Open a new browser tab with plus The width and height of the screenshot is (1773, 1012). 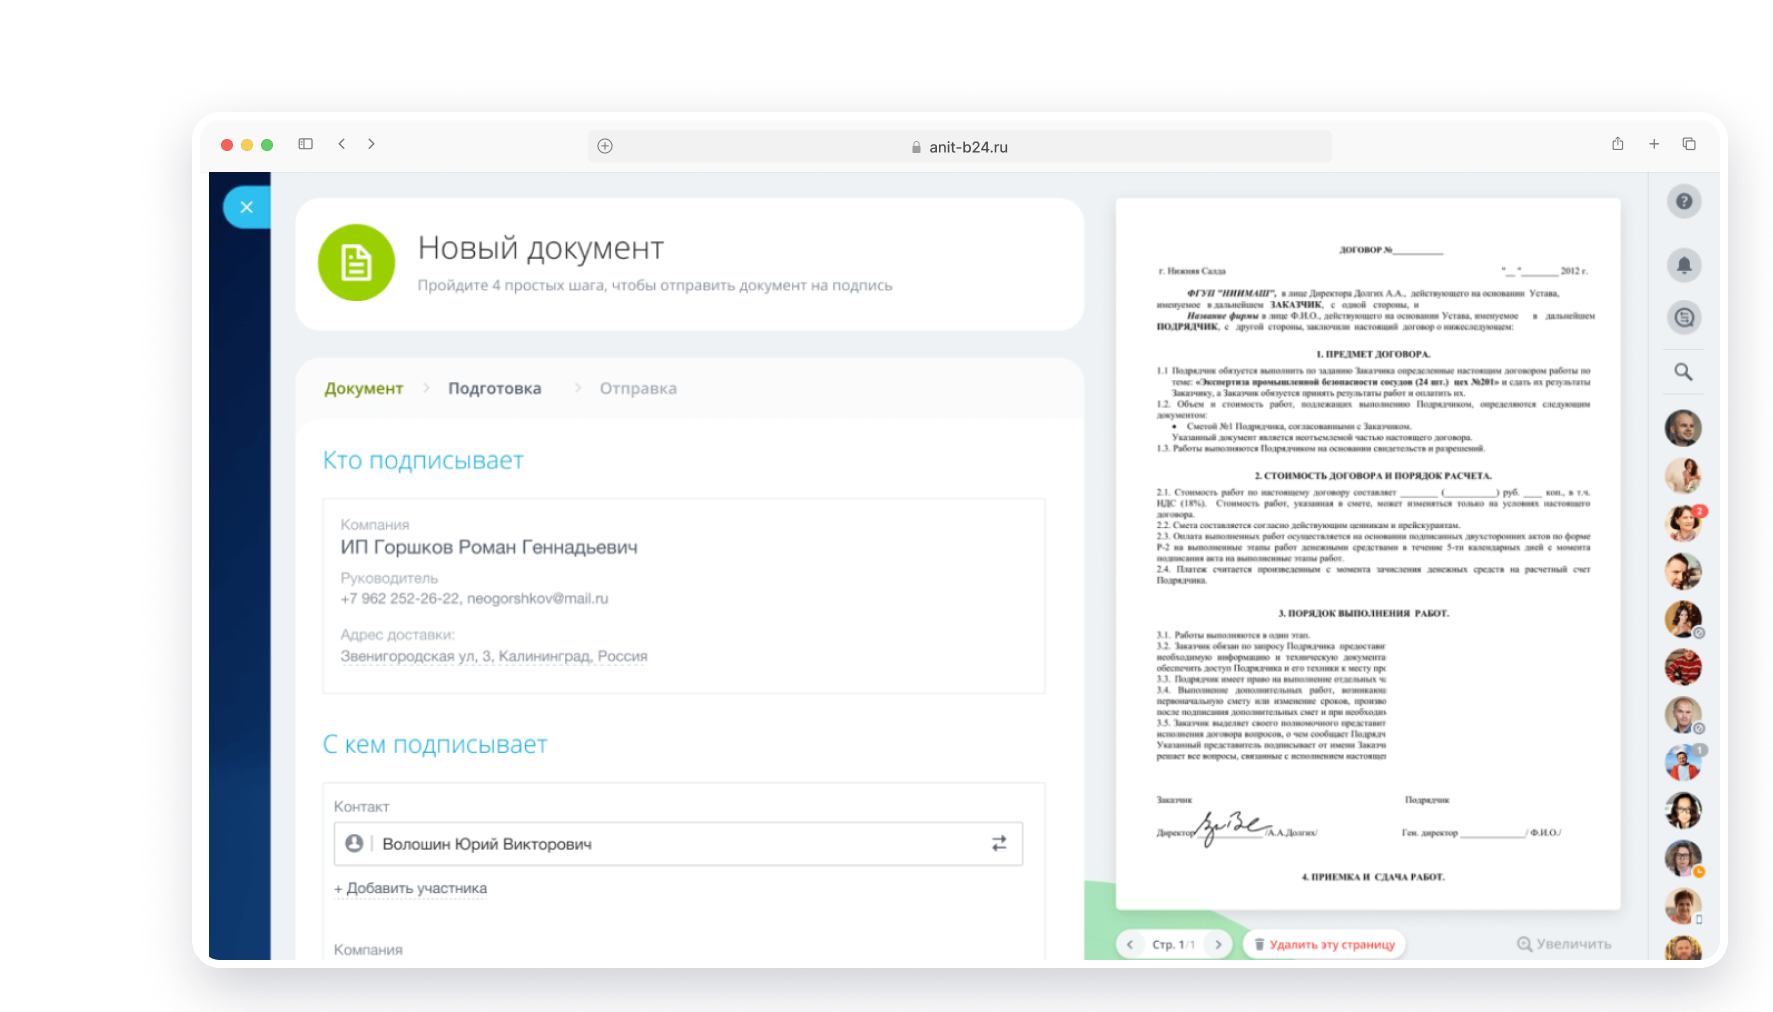[x=1654, y=144]
